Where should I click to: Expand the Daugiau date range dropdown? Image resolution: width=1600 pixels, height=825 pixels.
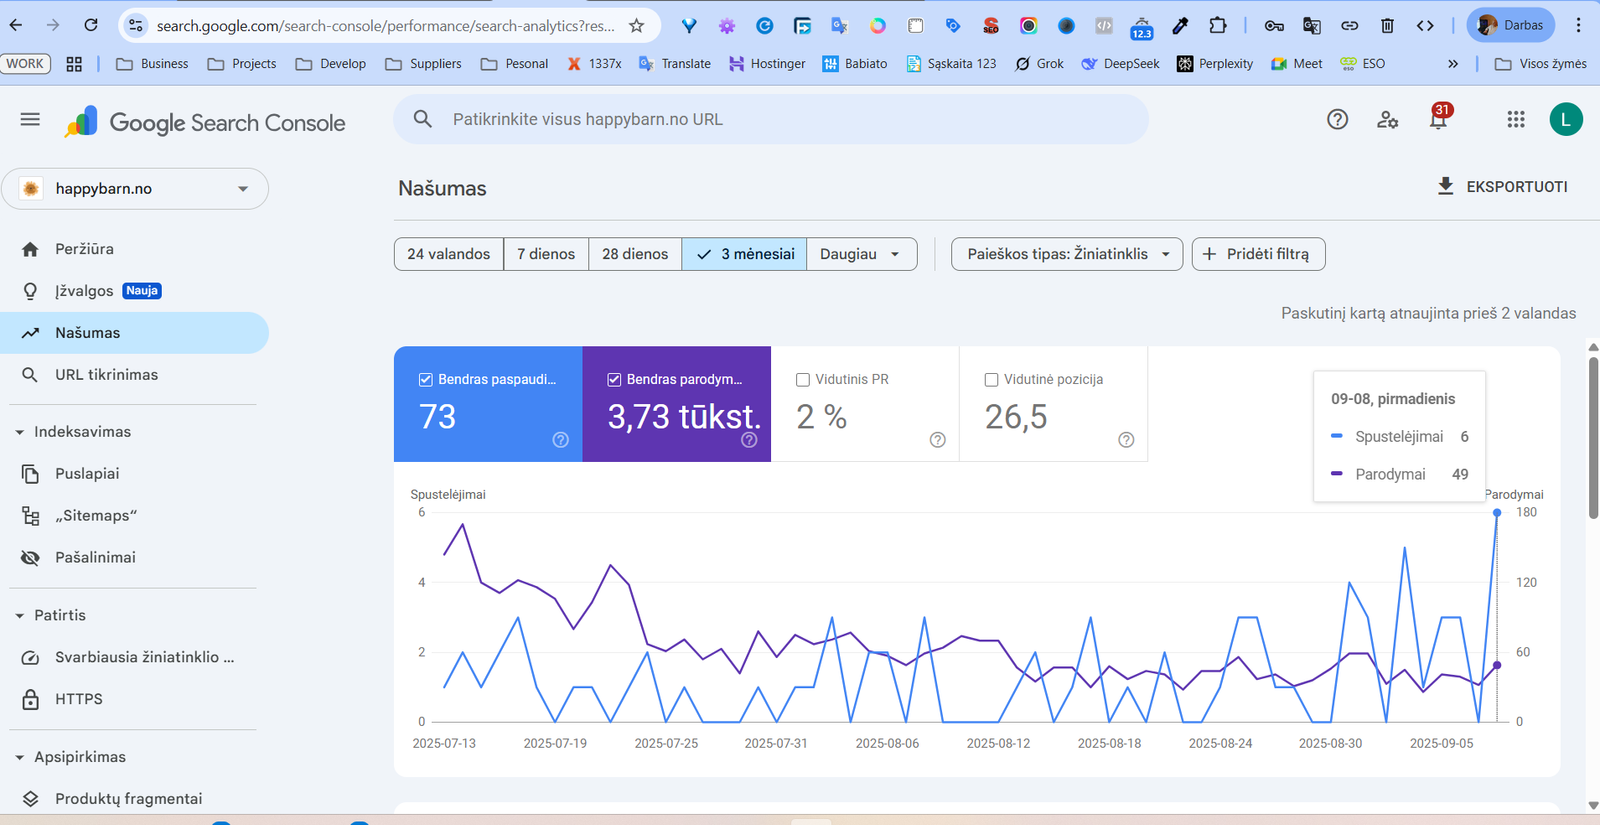(x=860, y=254)
